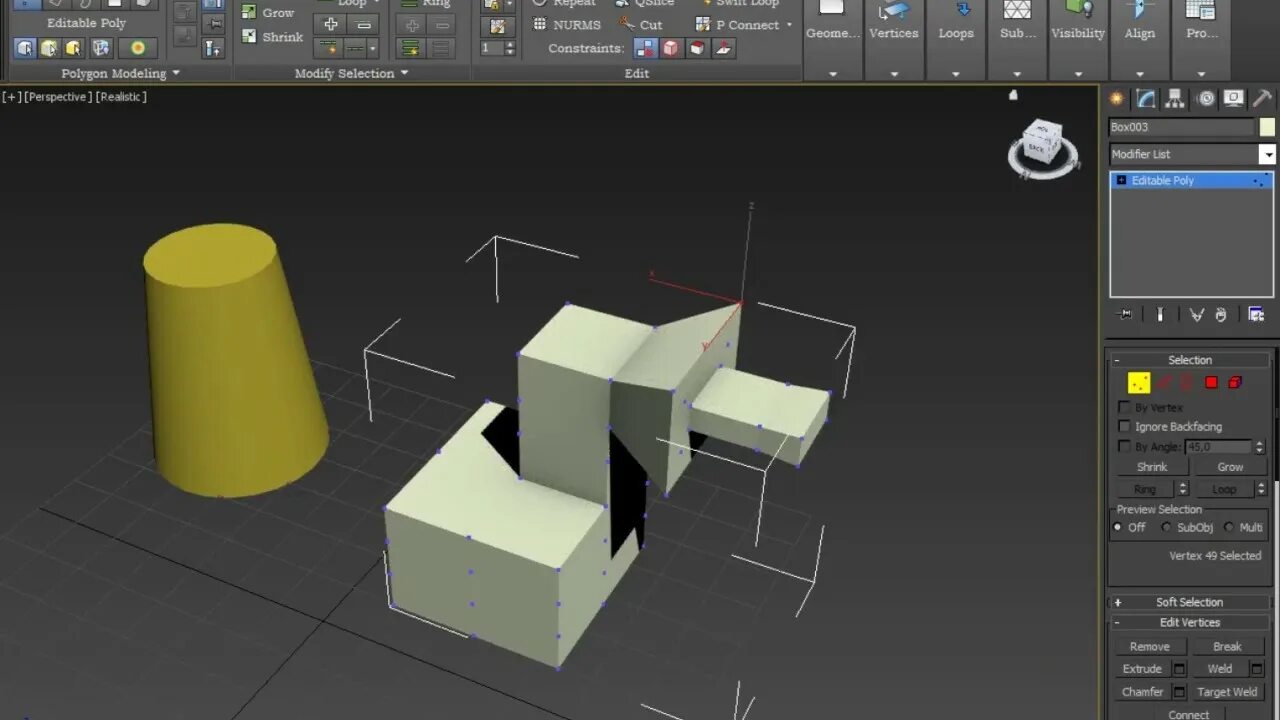Click the Remove vertex button
The width and height of the screenshot is (1280, 720).
pyautogui.click(x=1150, y=646)
